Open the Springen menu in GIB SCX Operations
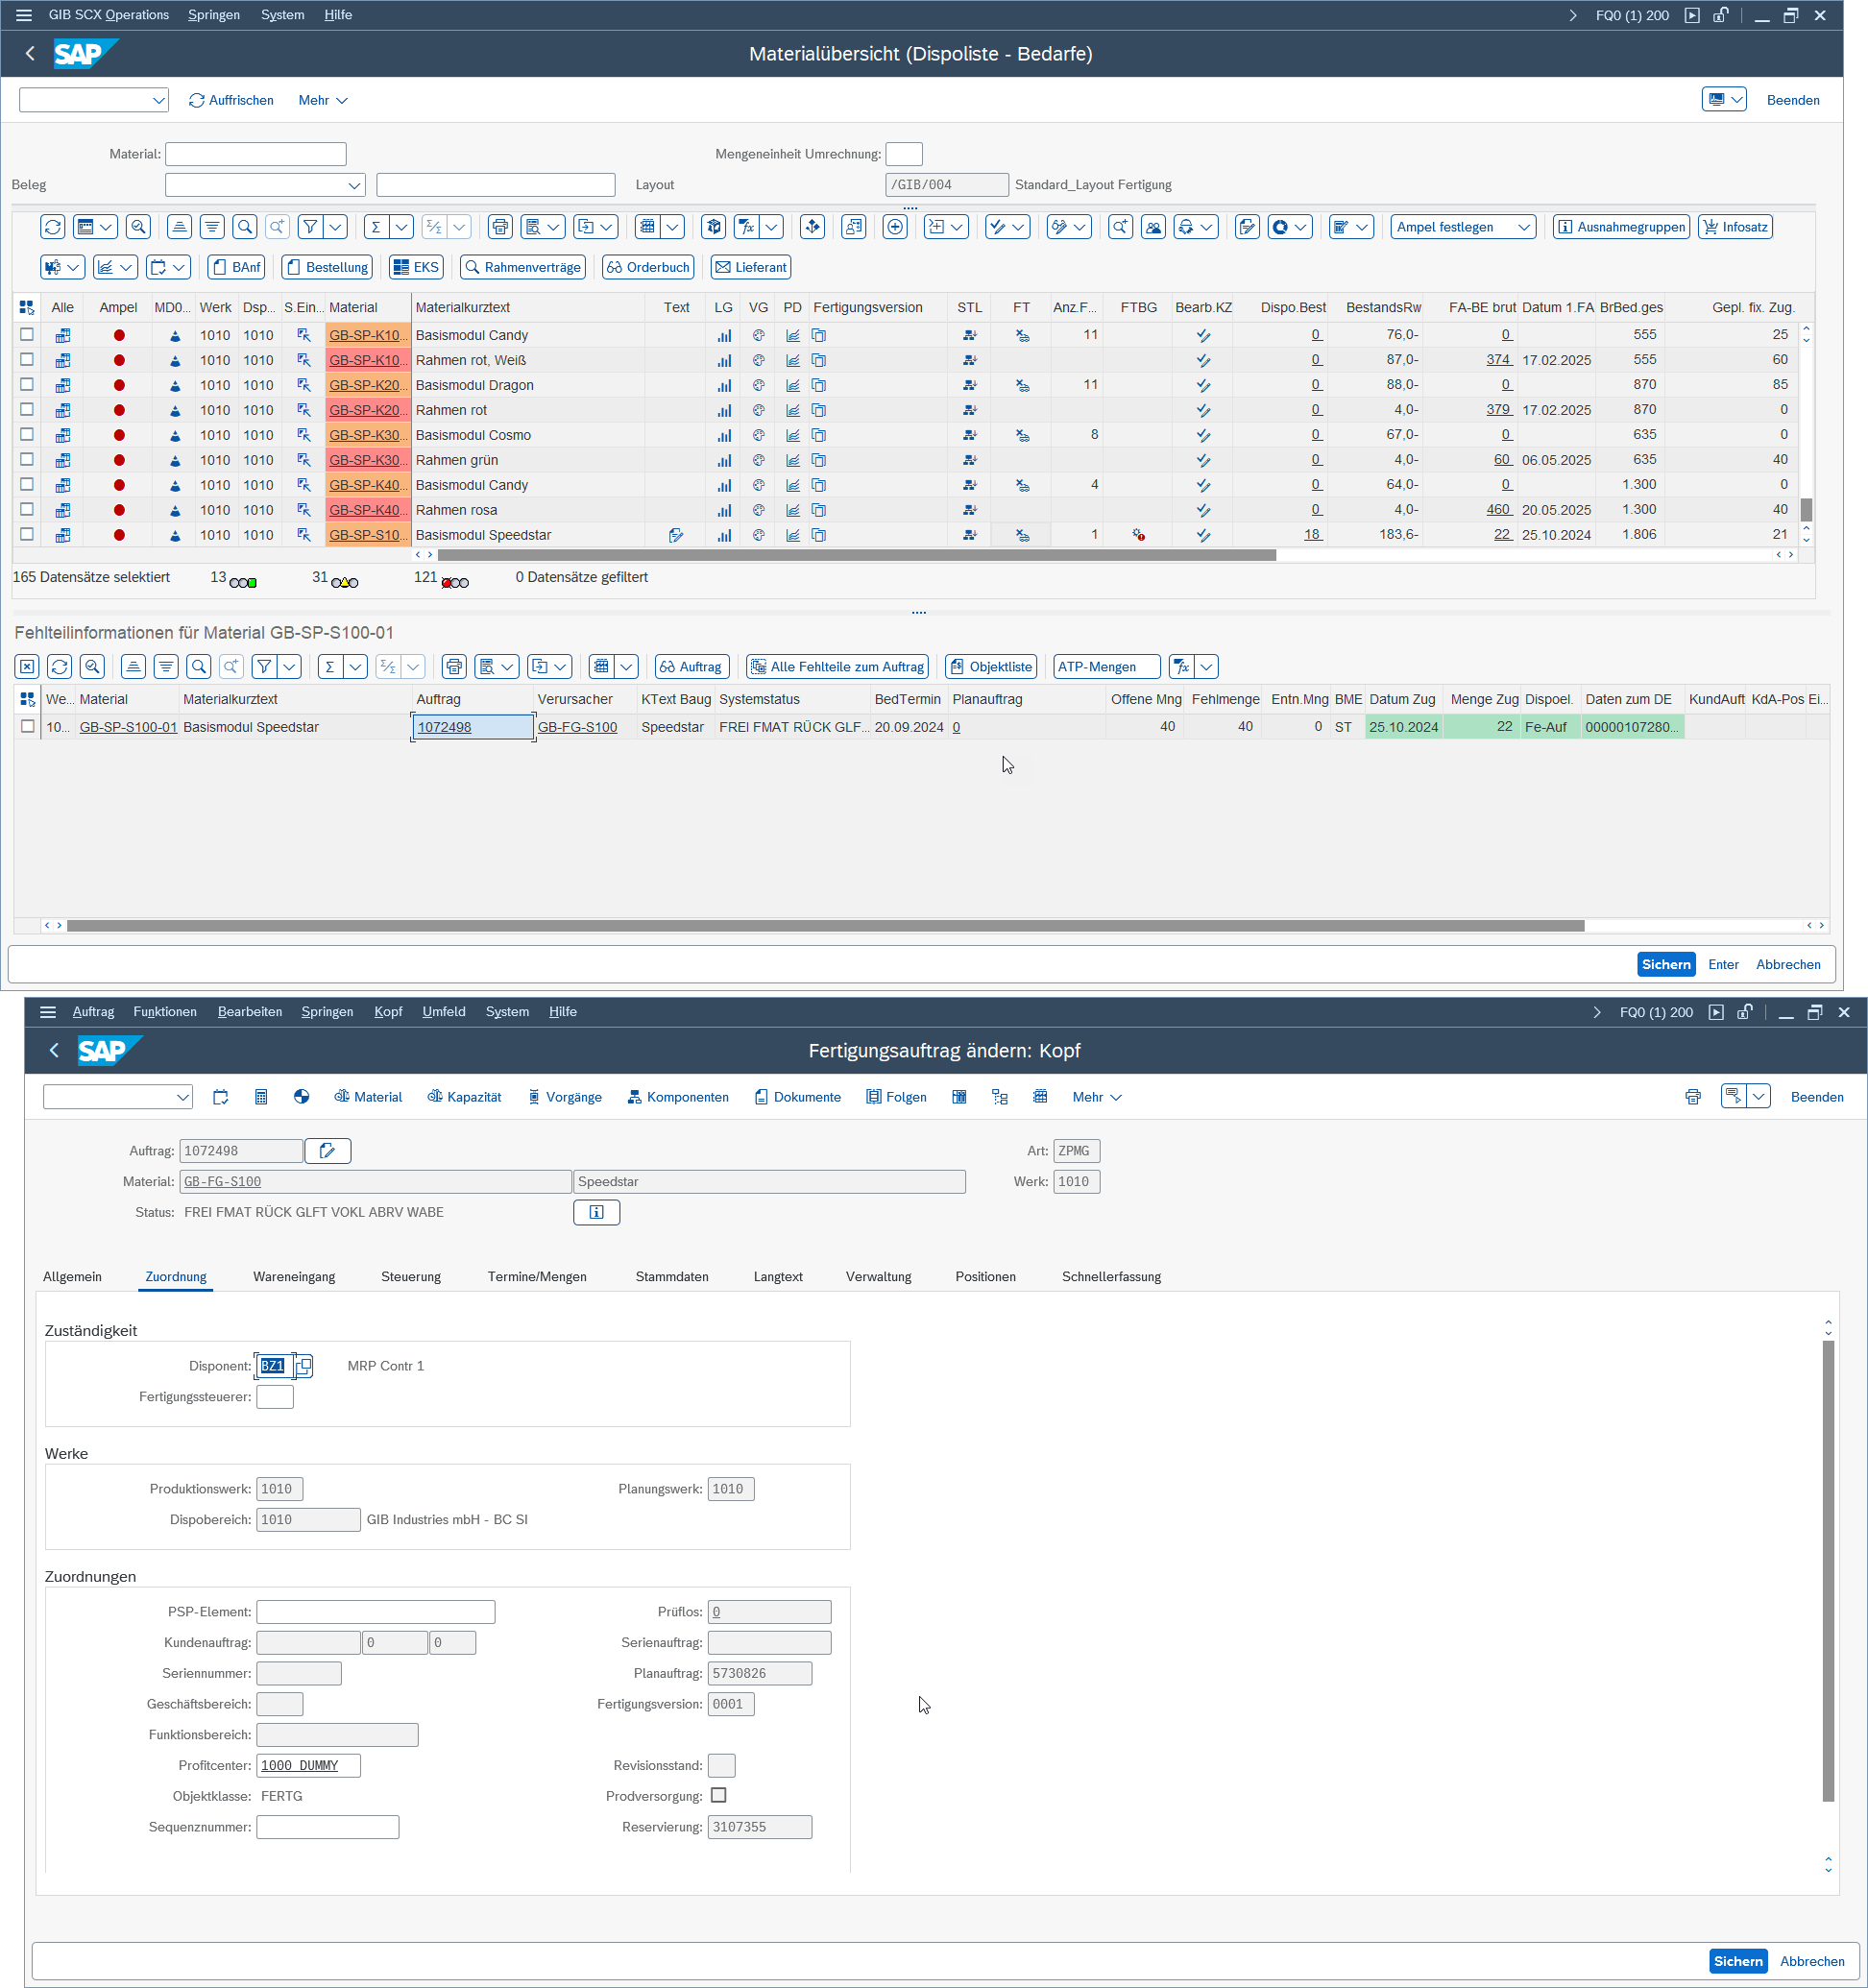The height and width of the screenshot is (1988, 1868). (213, 15)
